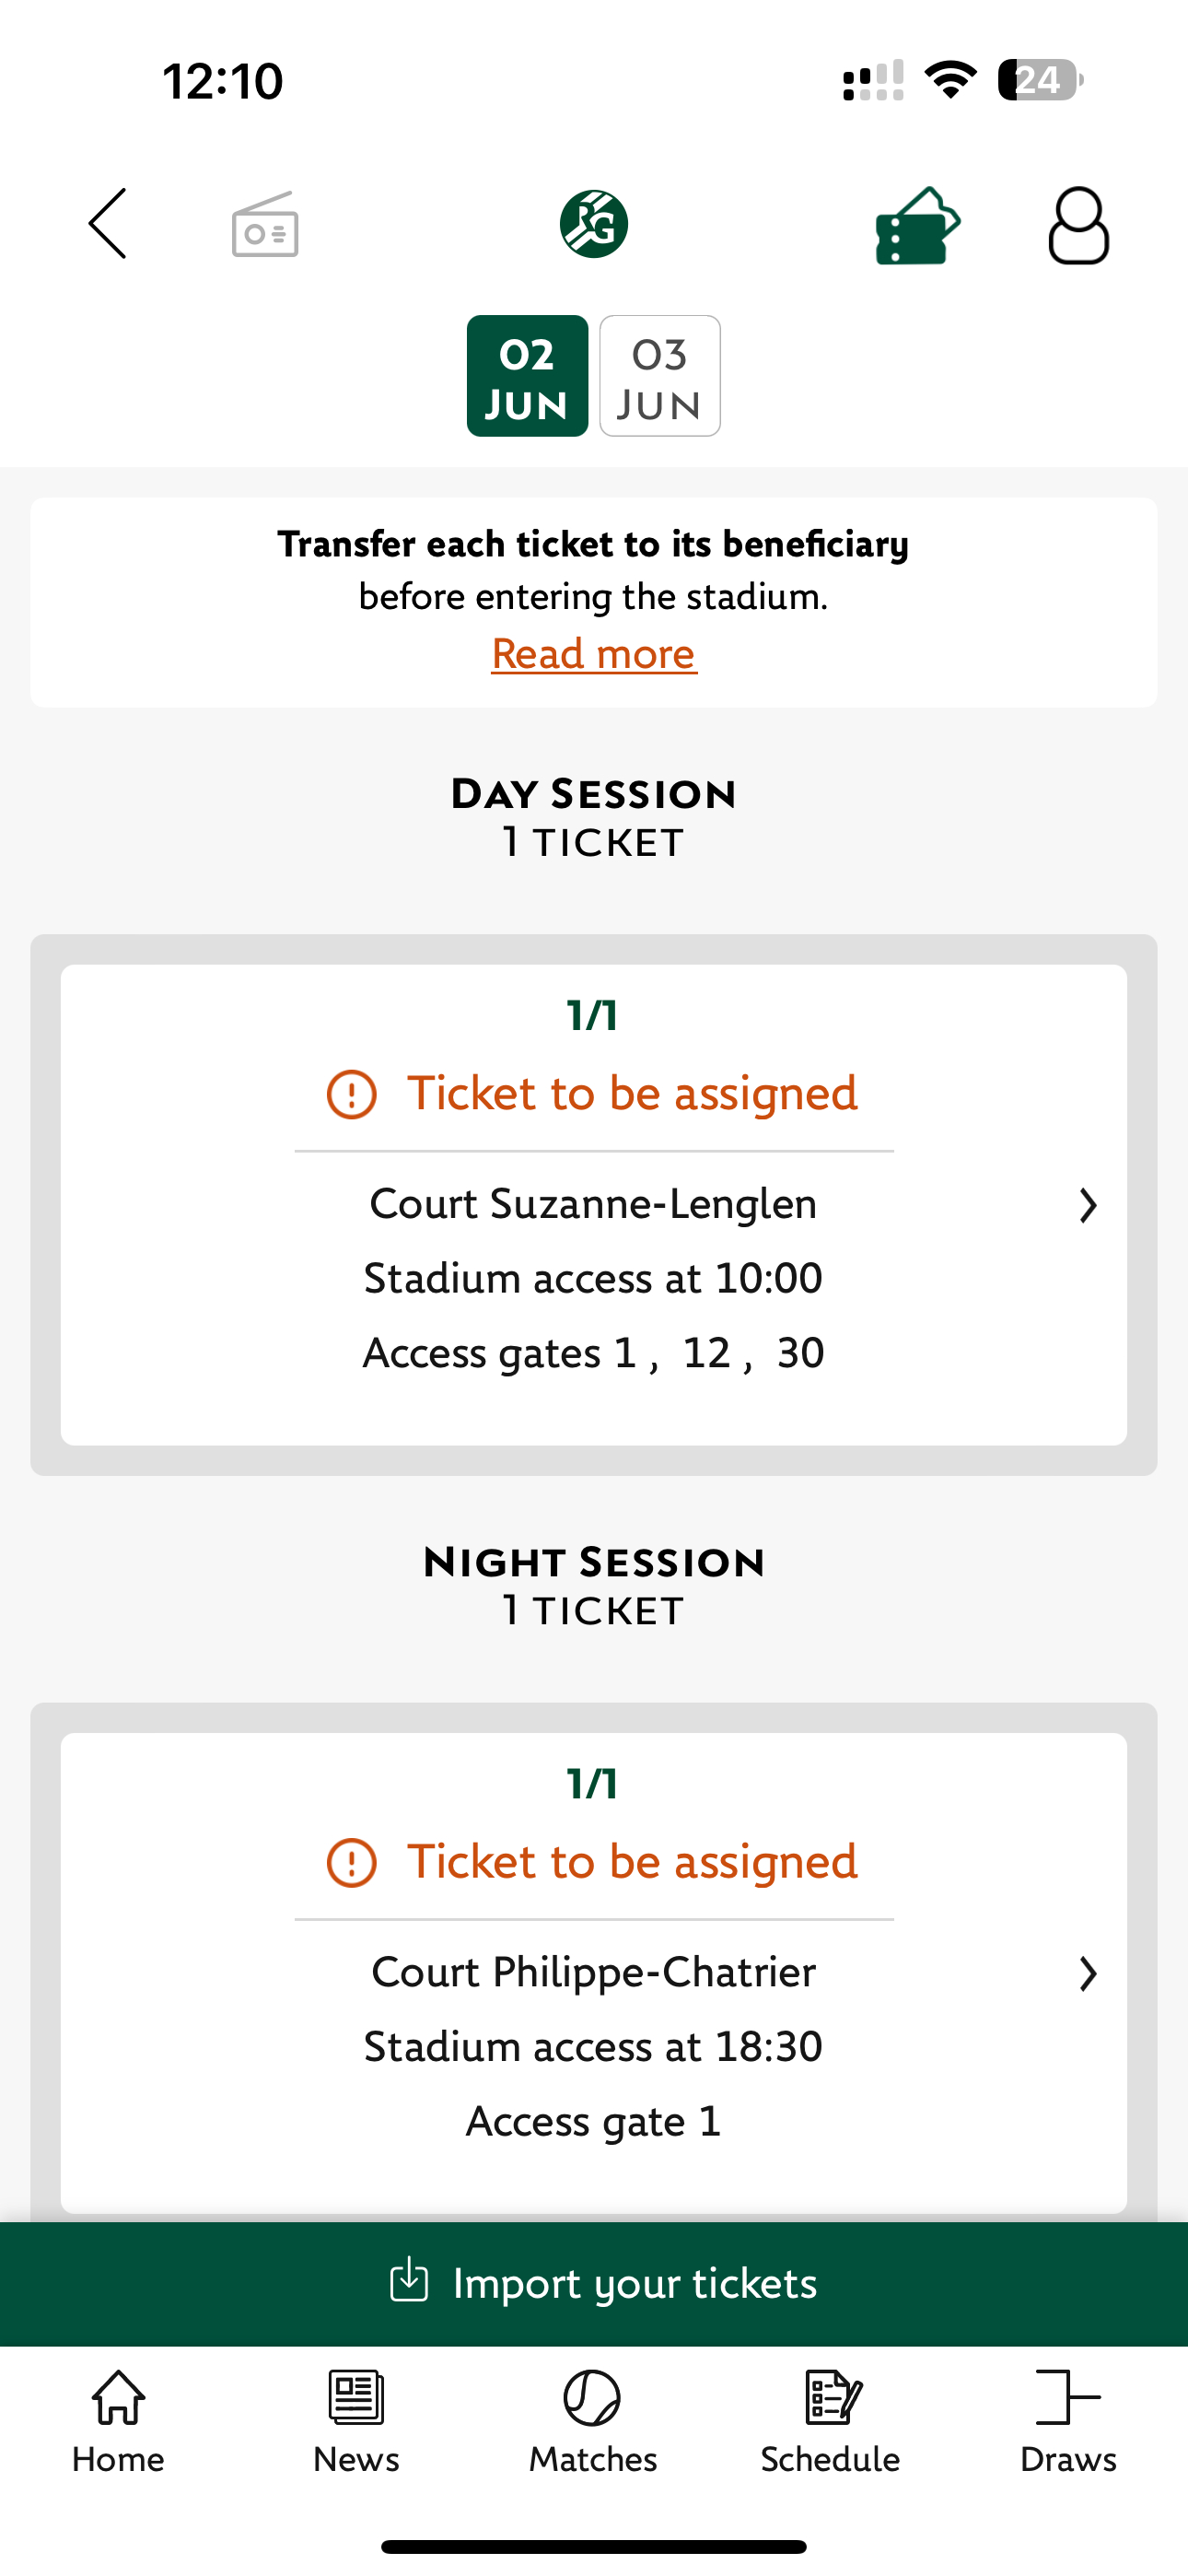
Task: Expand the Court Philippe-Chatrier ticket chevron
Action: pos(1088,1974)
